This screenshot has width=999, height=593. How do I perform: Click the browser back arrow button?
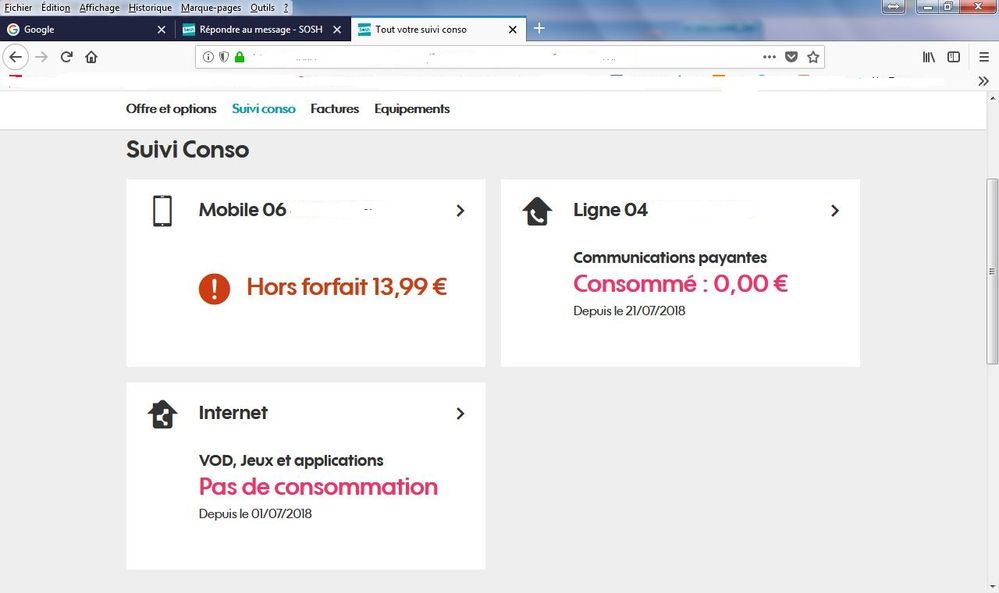coord(15,57)
